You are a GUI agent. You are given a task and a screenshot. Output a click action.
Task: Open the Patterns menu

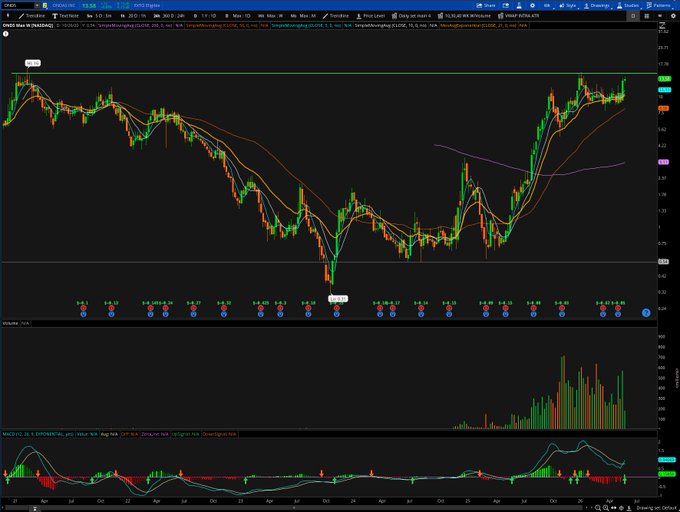tap(658, 6)
